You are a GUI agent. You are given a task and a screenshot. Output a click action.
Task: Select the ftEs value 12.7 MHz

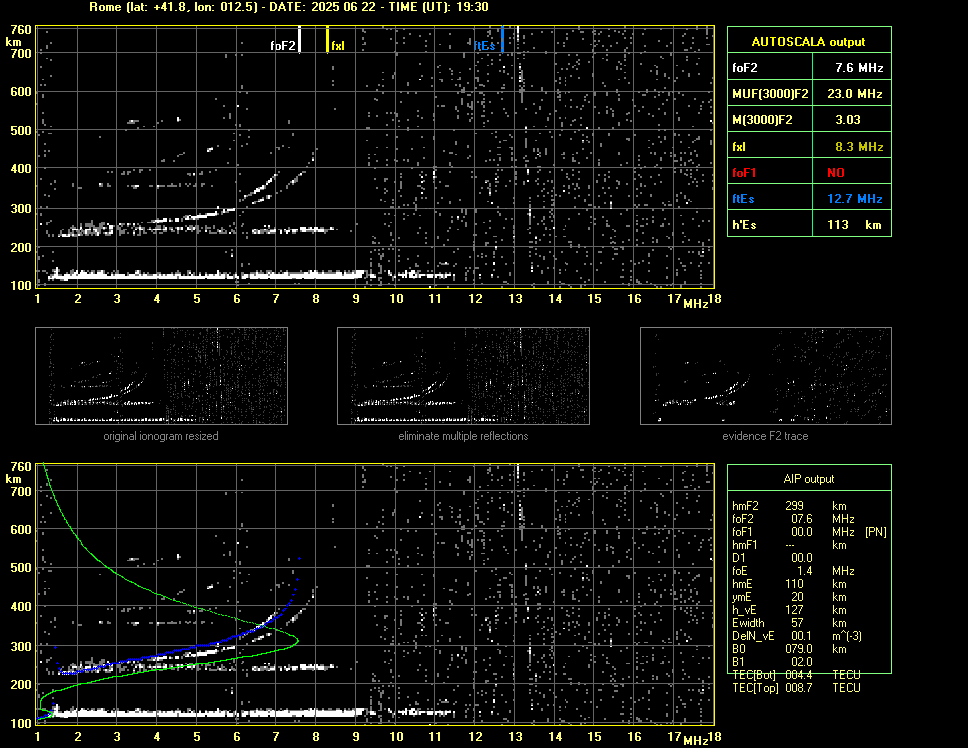[x=854, y=199]
